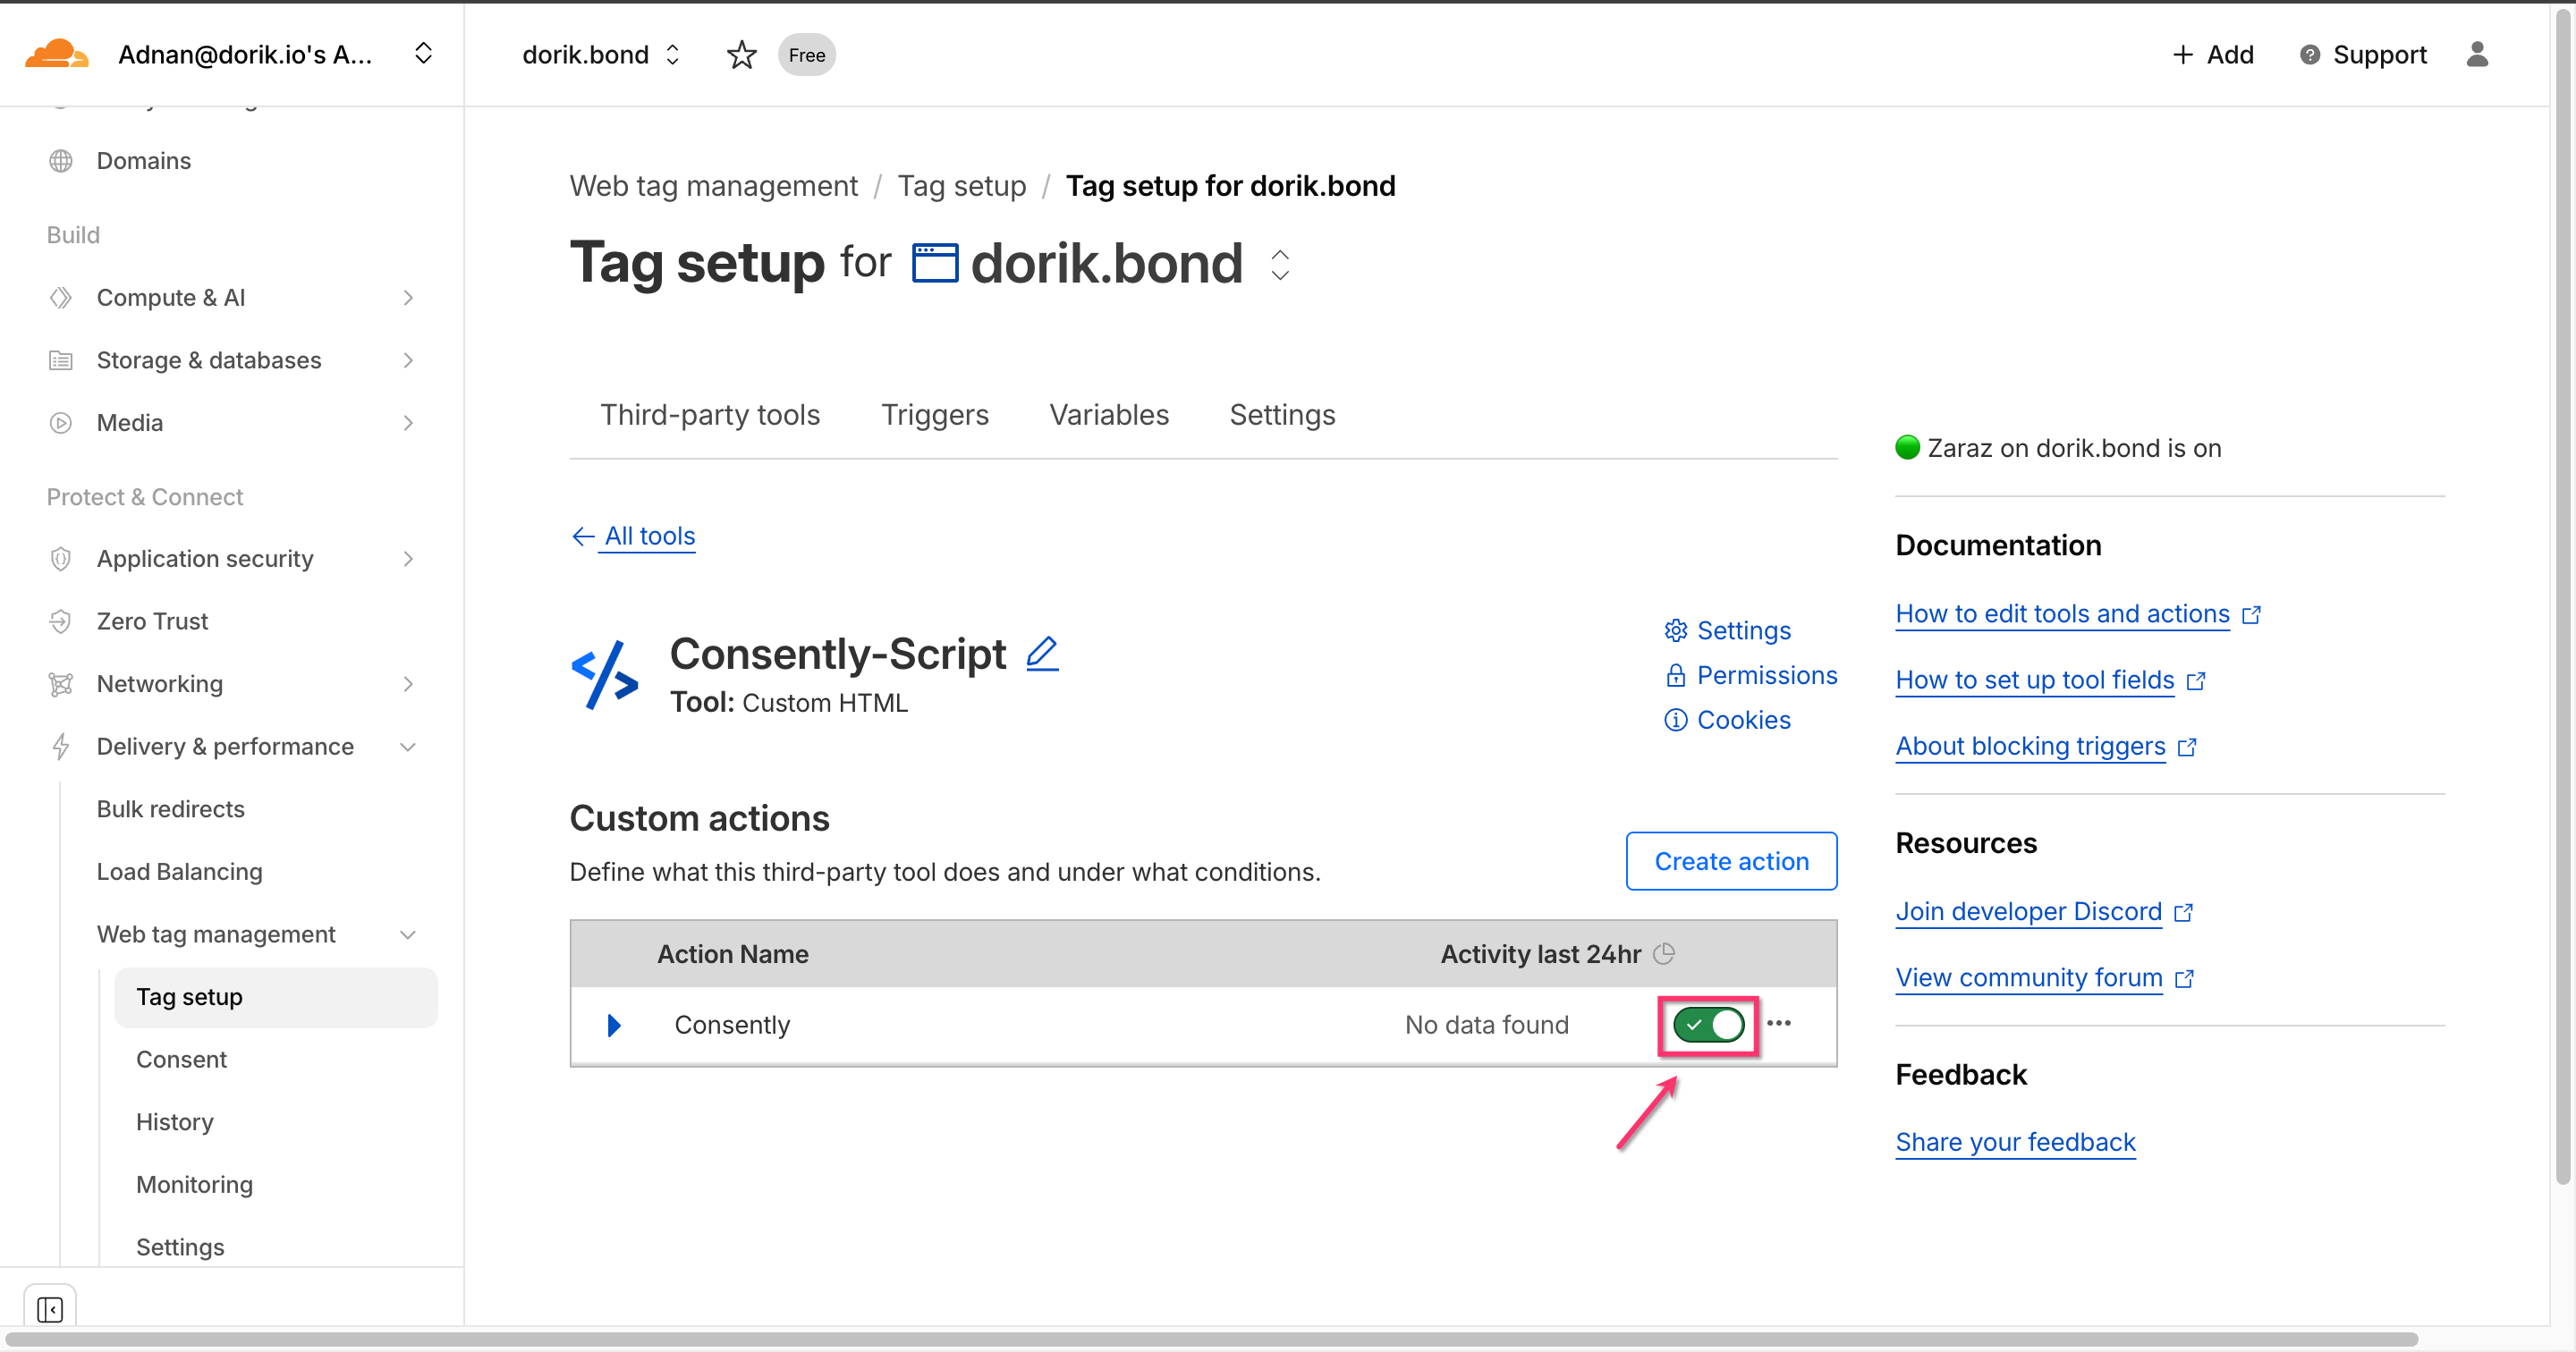Click the Cloudflare logo icon
Viewport: 2576px width, 1352px height.
click(56, 54)
